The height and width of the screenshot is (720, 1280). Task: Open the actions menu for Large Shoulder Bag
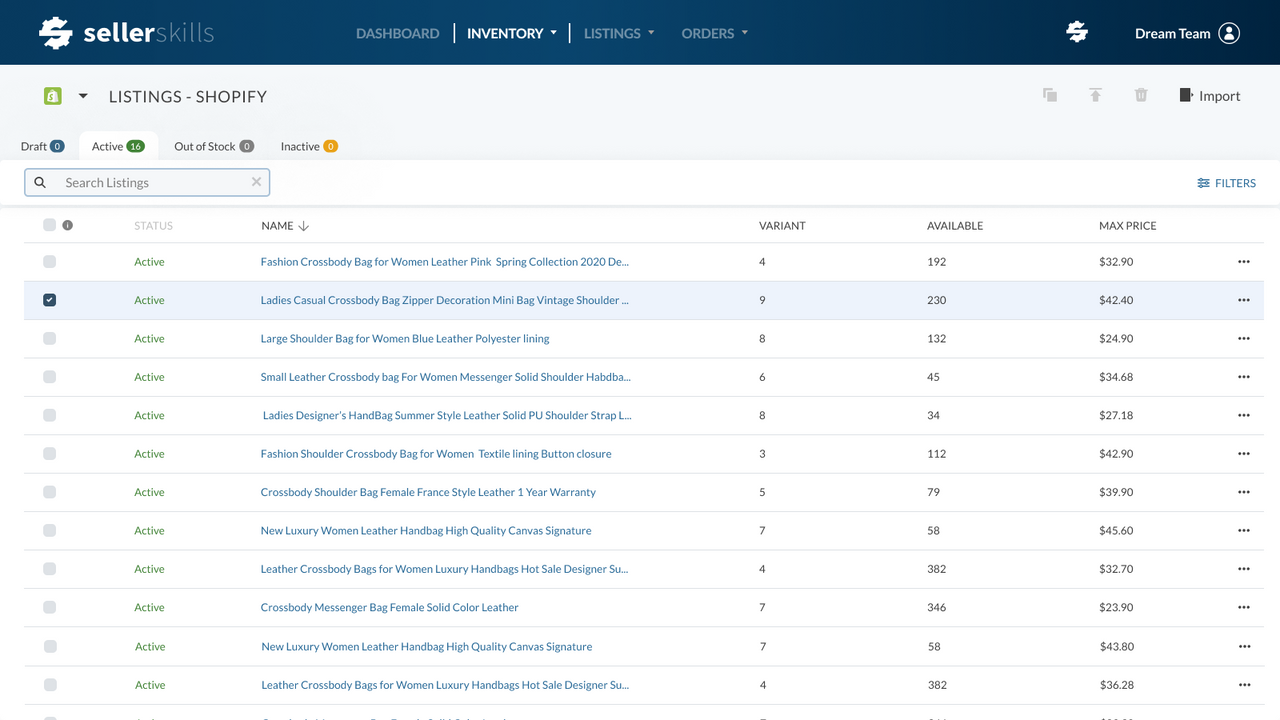tap(1243, 338)
